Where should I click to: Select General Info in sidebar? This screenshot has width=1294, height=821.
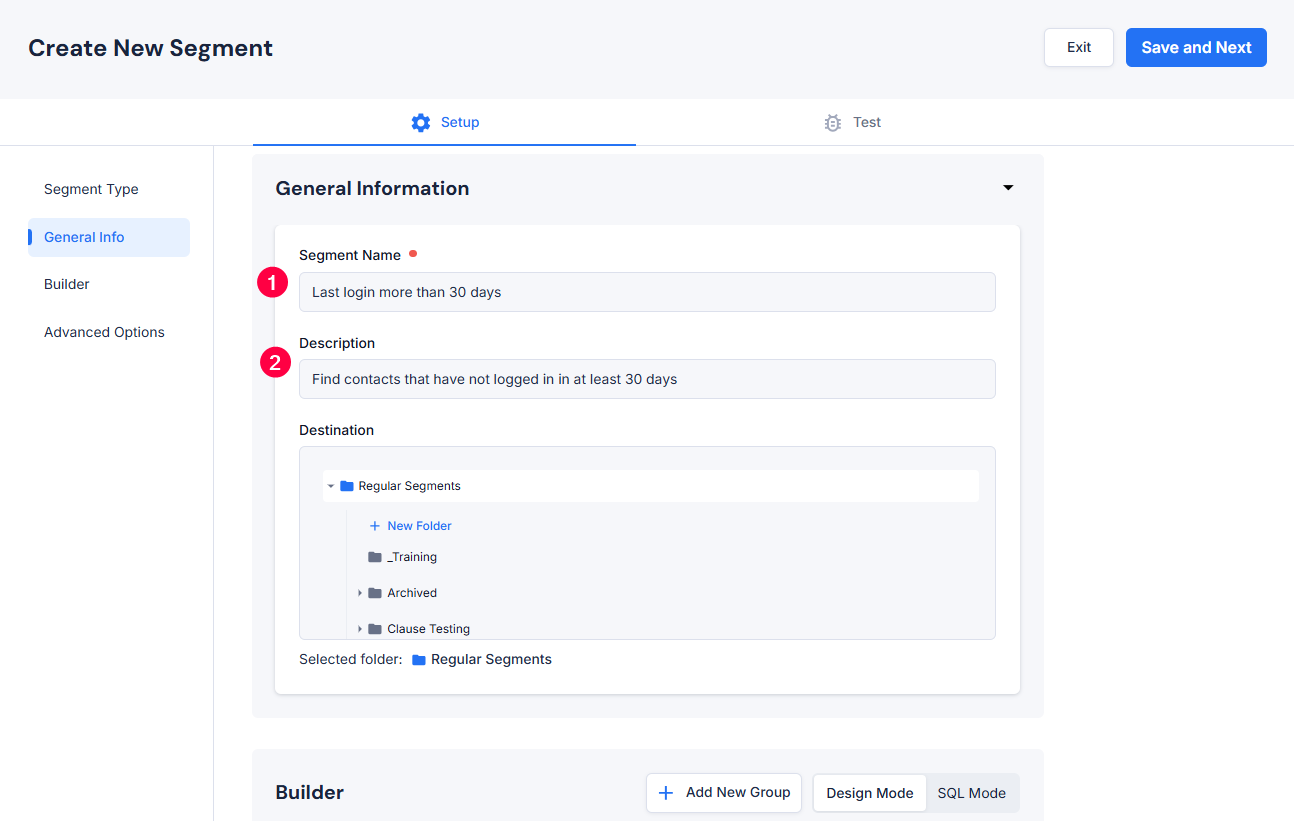(x=109, y=237)
